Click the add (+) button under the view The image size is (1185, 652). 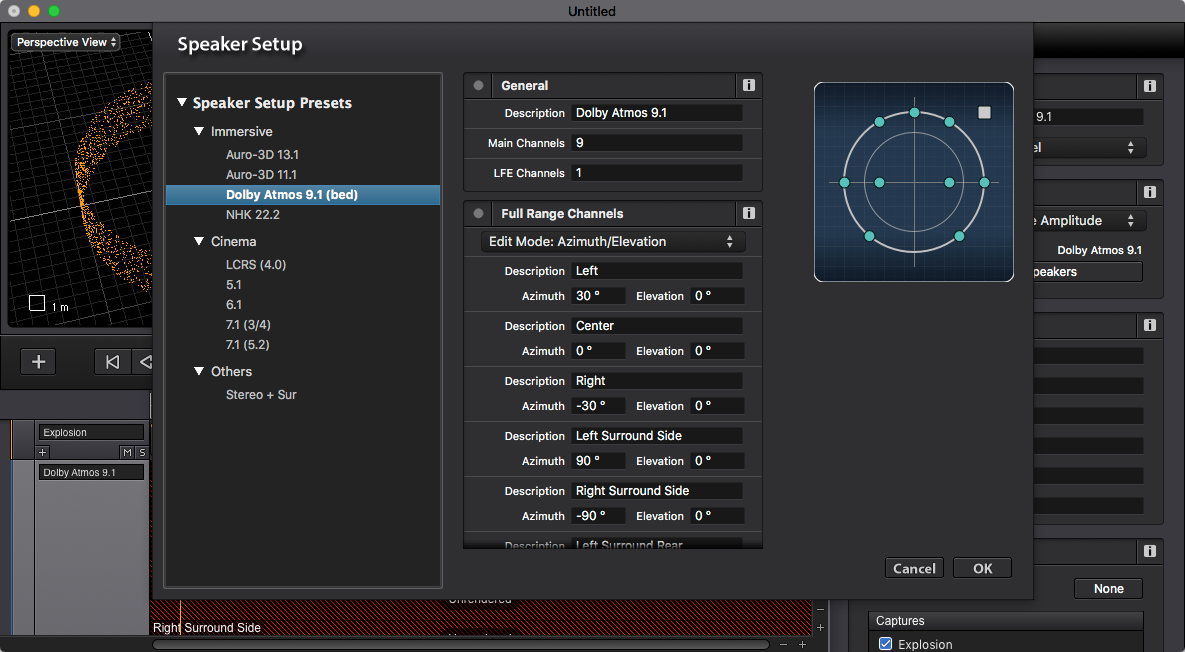[39, 362]
